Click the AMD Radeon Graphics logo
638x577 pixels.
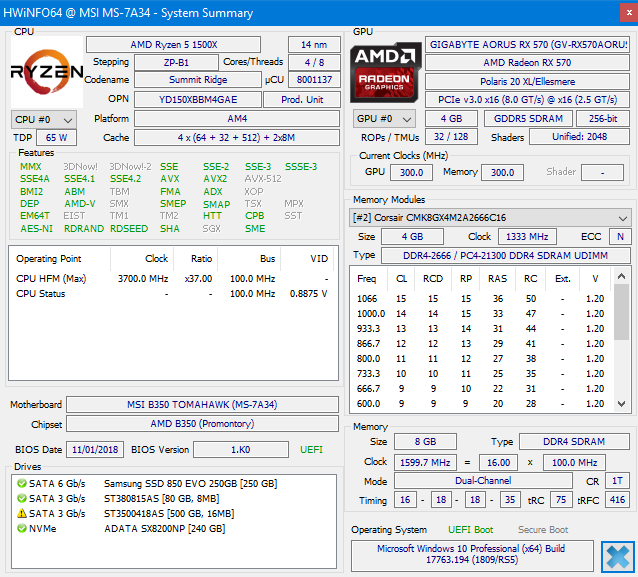pos(385,72)
